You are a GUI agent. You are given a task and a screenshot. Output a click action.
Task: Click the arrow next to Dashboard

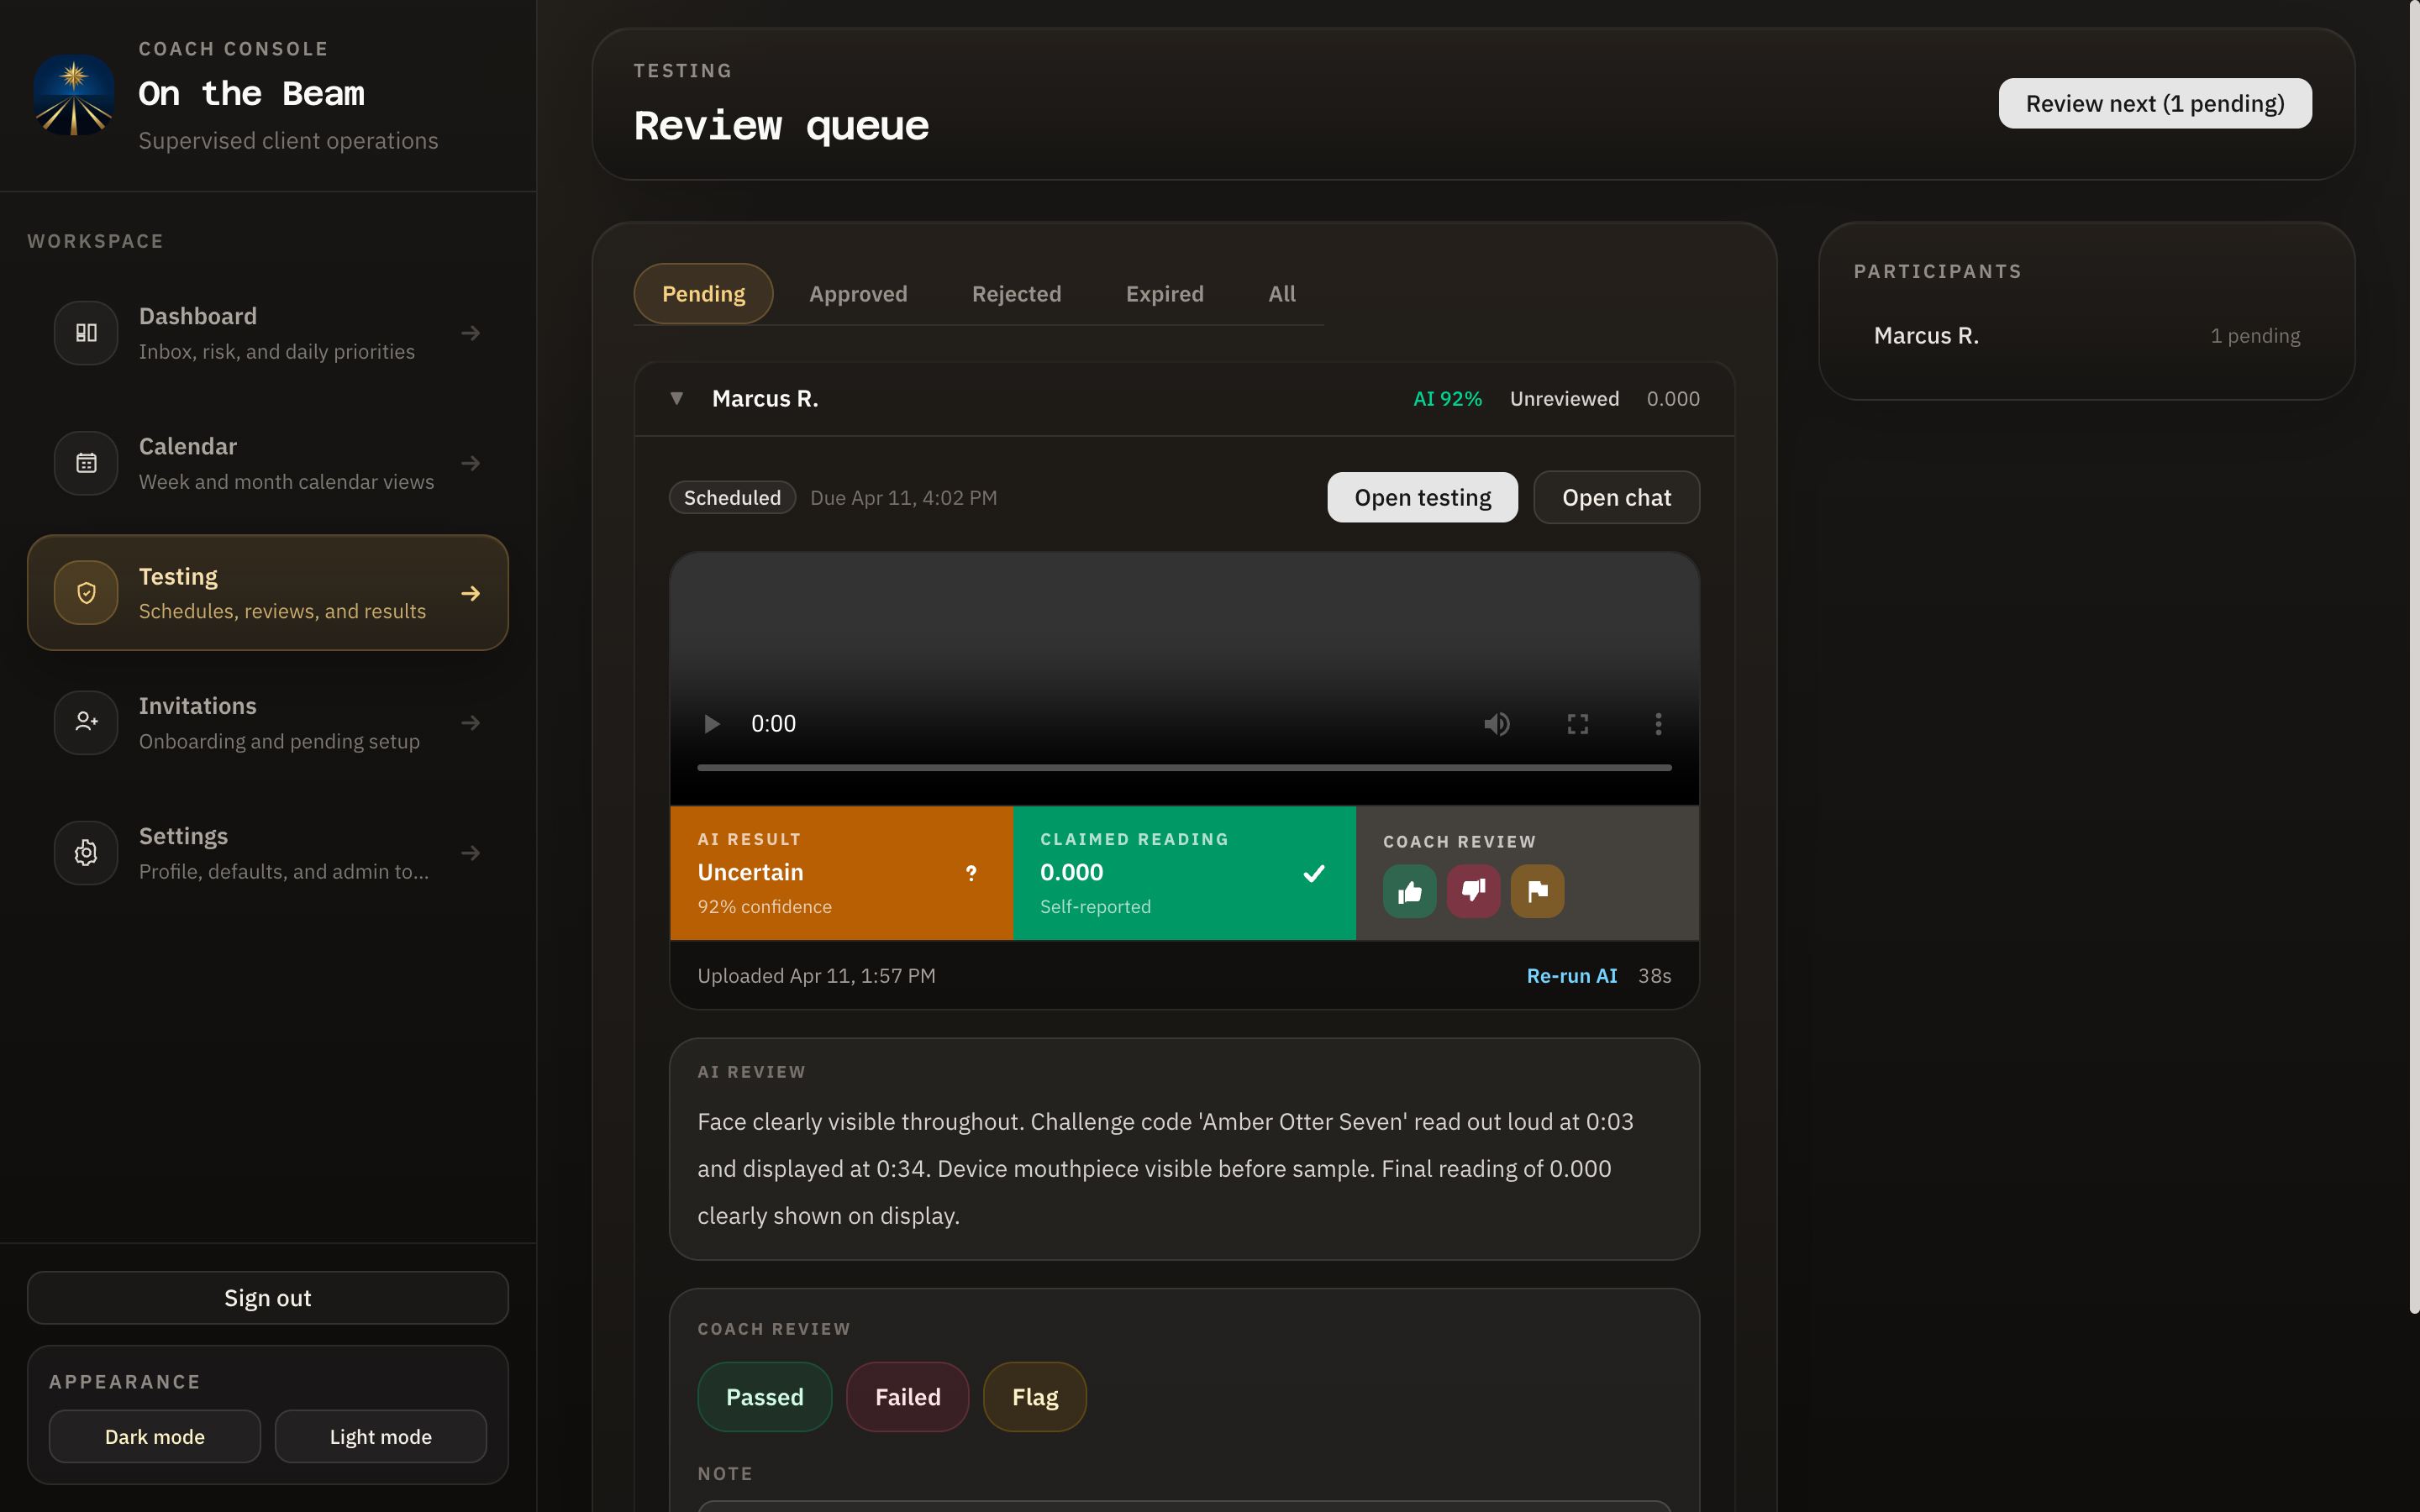[470, 333]
